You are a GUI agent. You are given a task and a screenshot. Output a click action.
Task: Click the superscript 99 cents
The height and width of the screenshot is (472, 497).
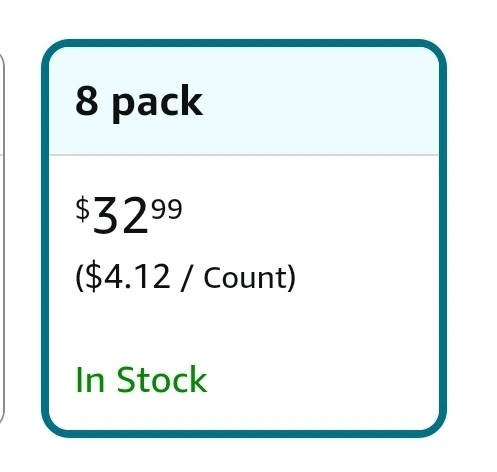[x=167, y=209]
